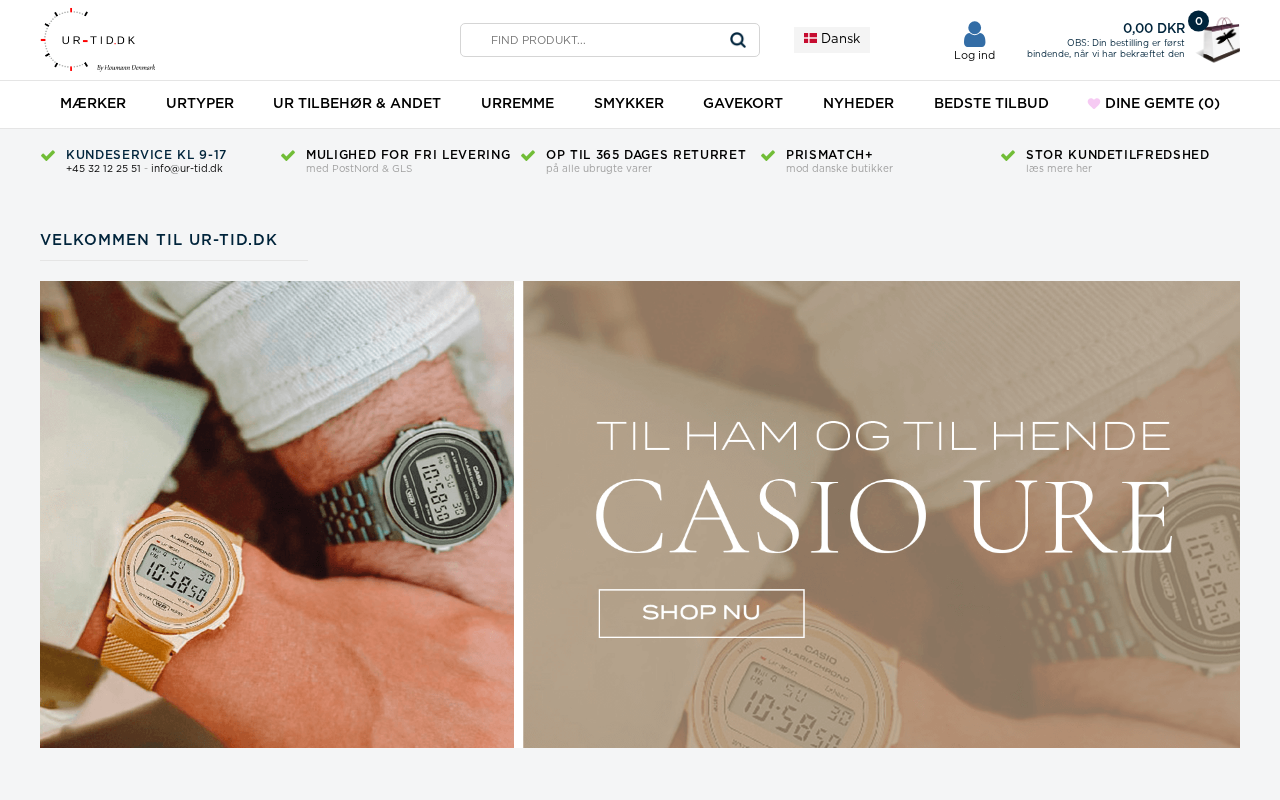Open the user Log ind icon
Image resolution: width=1280 pixels, height=800 pixels.
[x=974, y=34]
